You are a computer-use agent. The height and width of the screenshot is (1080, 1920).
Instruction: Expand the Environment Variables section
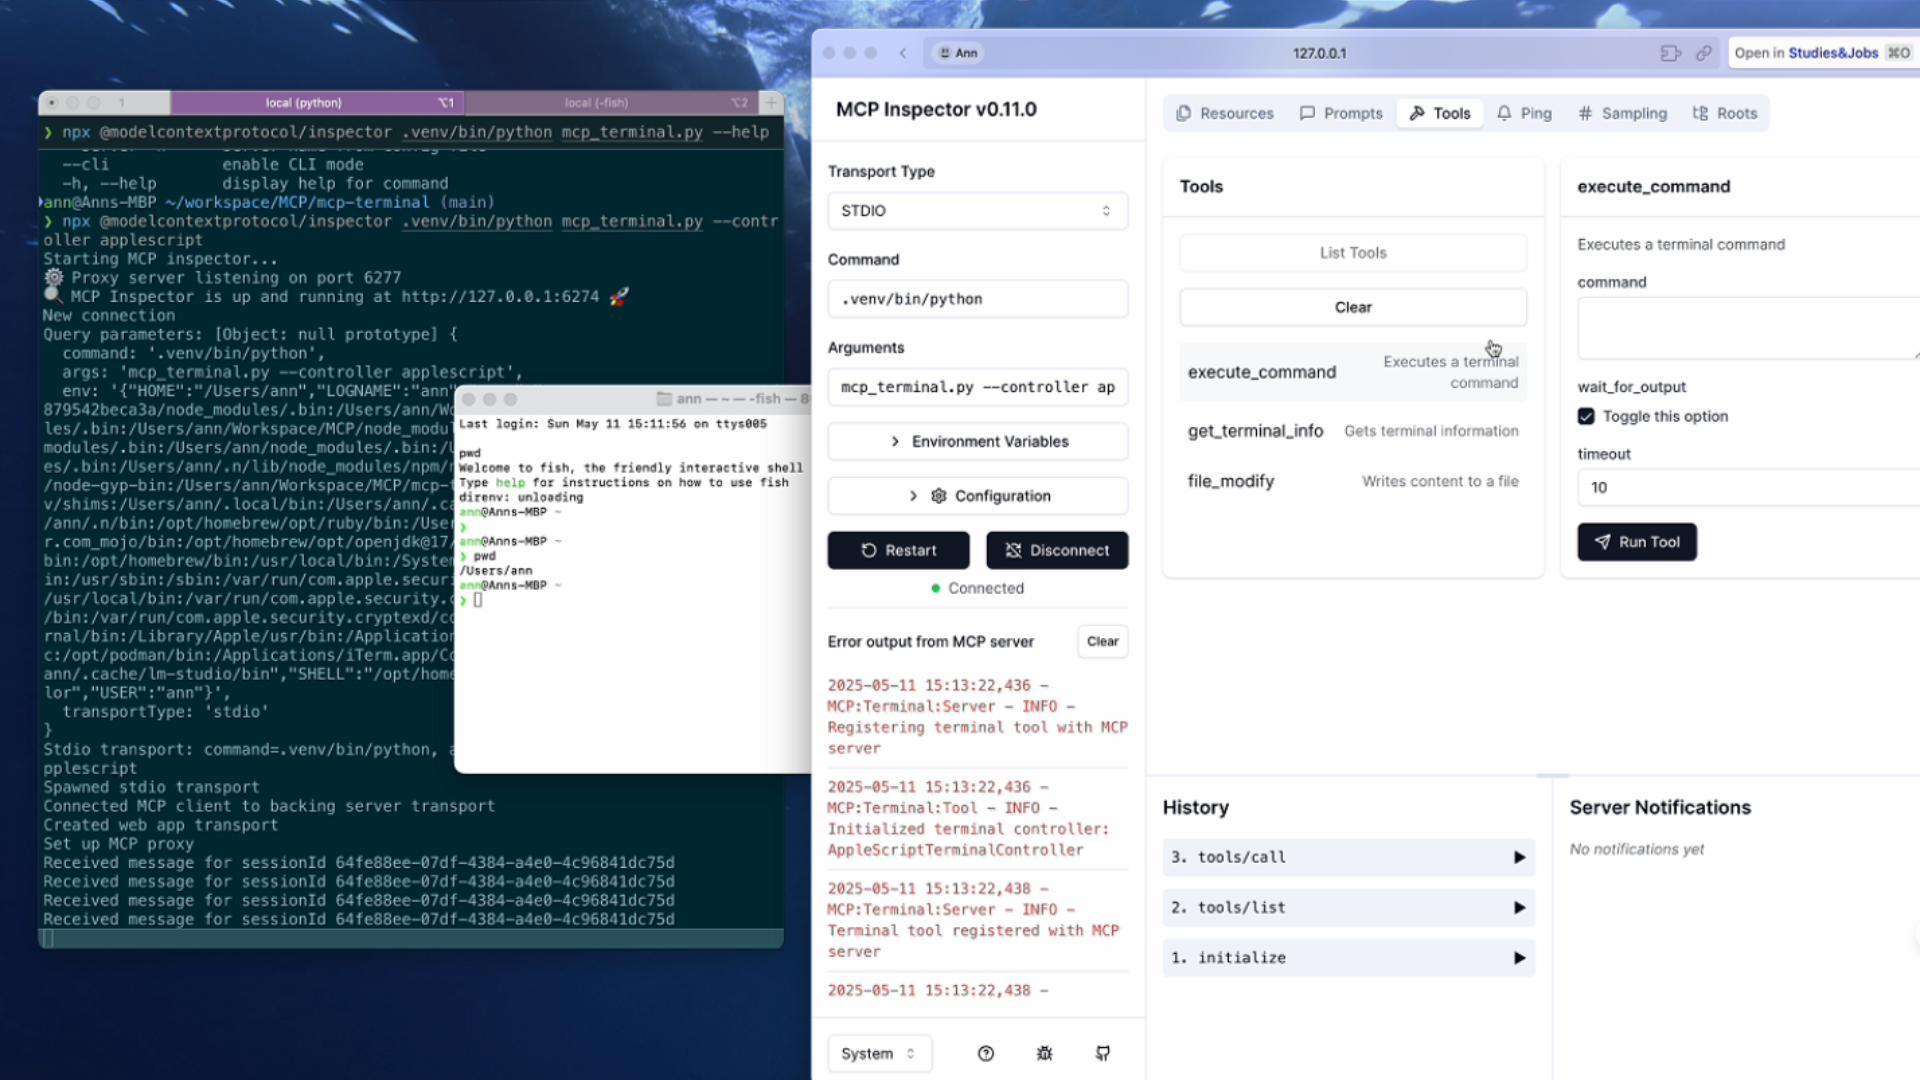coord(977,441)
